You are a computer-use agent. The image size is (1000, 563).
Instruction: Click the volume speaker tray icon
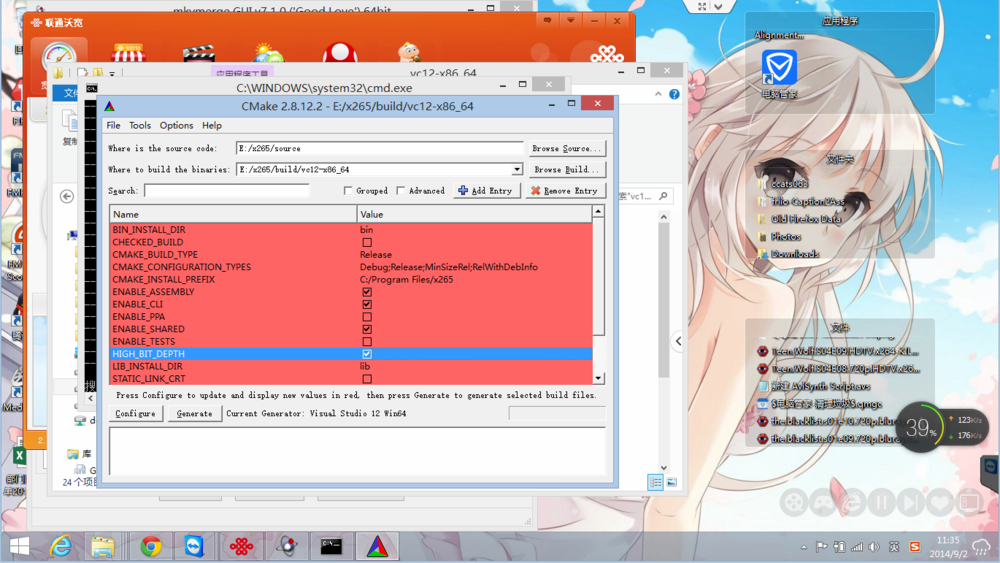click(874, 546)
